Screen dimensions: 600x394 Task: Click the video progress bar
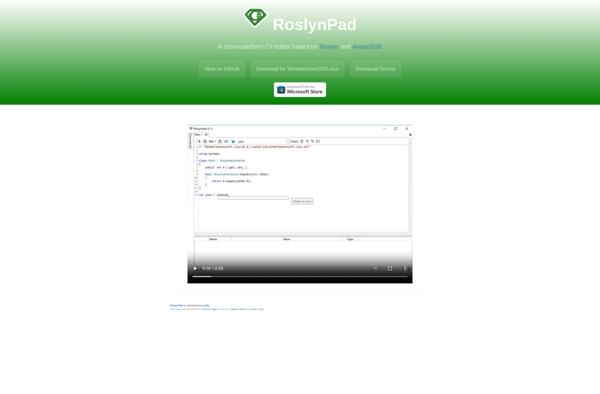pos(300,276)
